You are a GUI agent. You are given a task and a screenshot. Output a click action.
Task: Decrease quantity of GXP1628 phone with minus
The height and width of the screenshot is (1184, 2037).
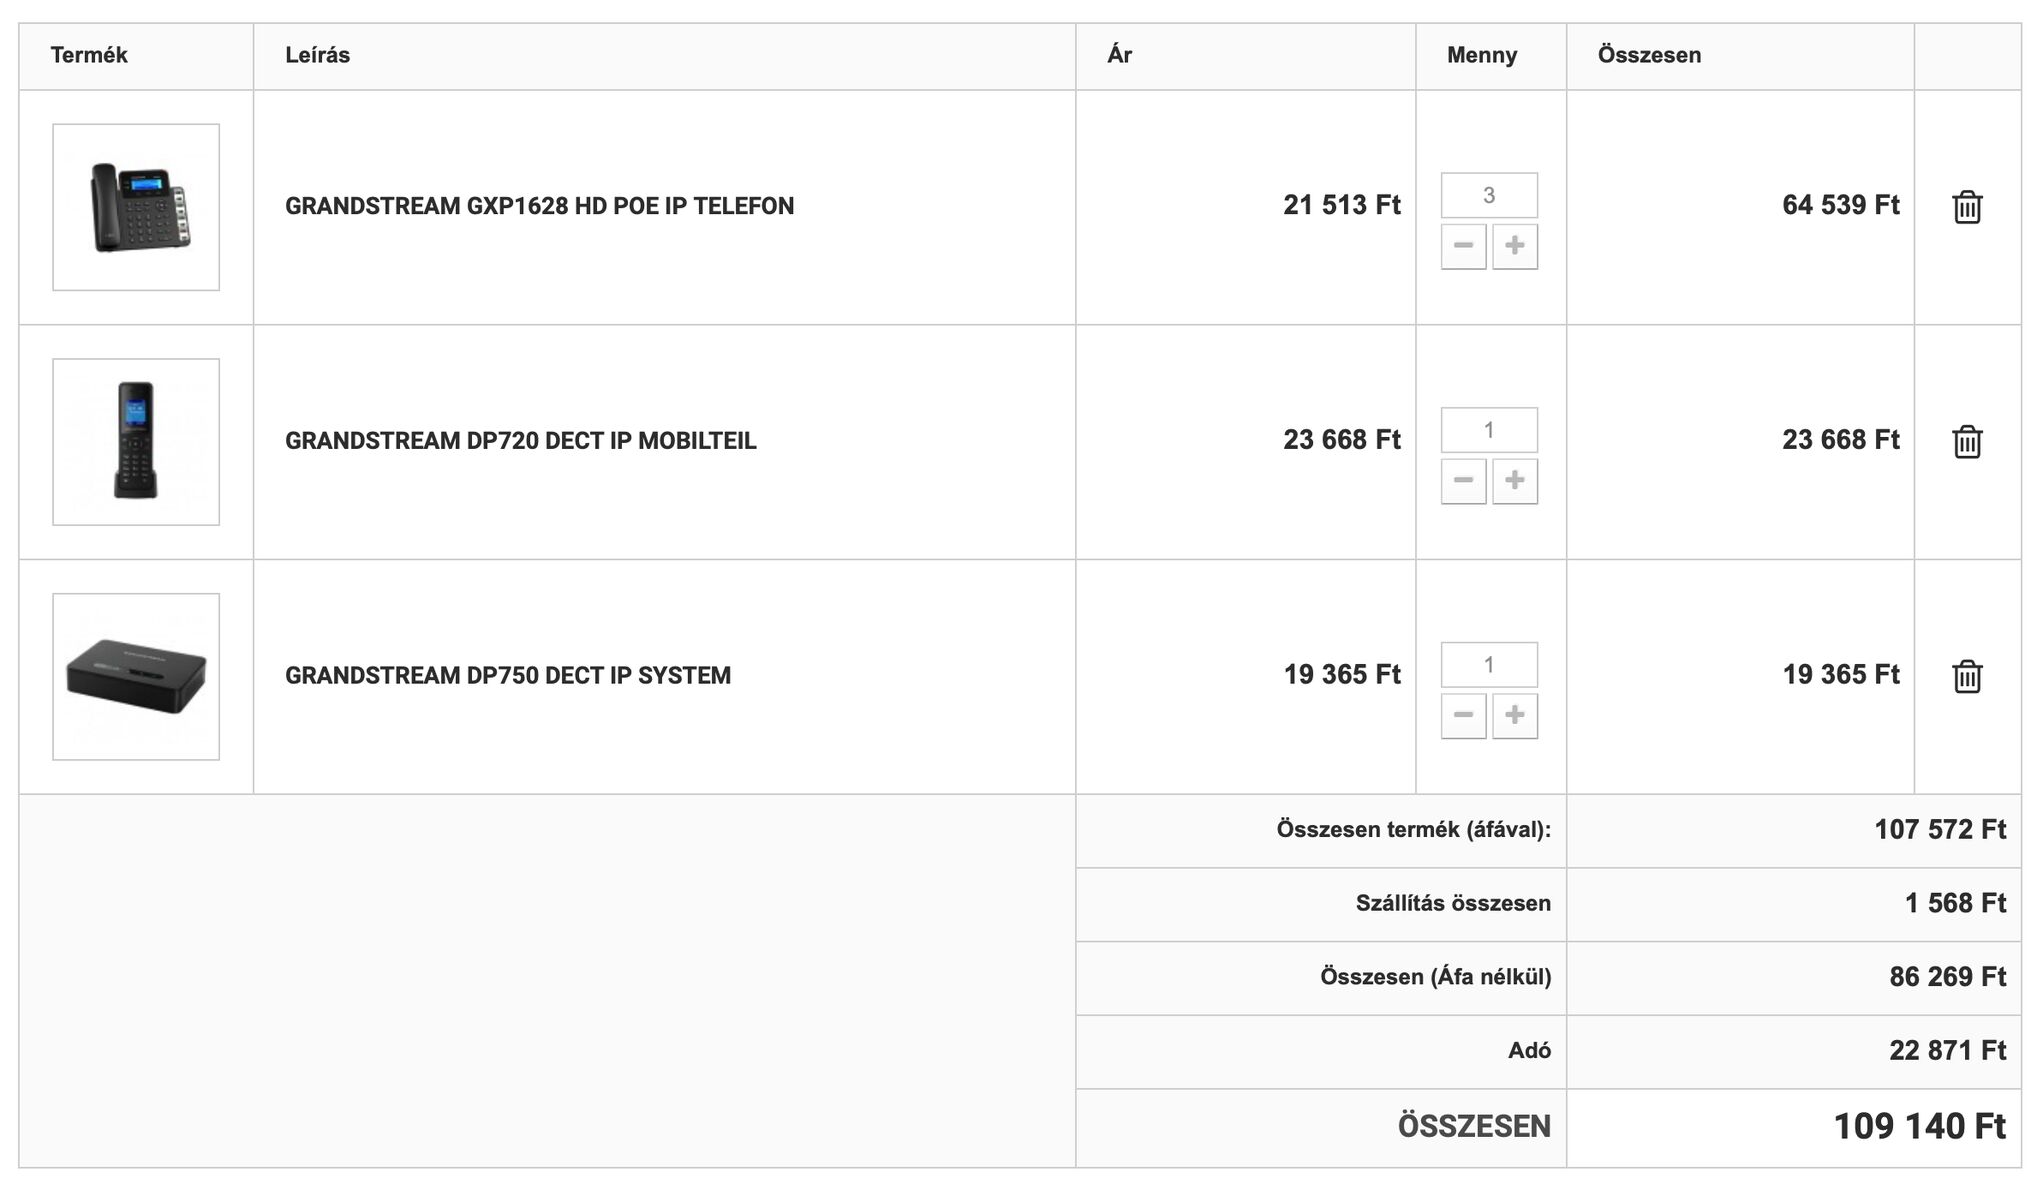[1463, 246]
